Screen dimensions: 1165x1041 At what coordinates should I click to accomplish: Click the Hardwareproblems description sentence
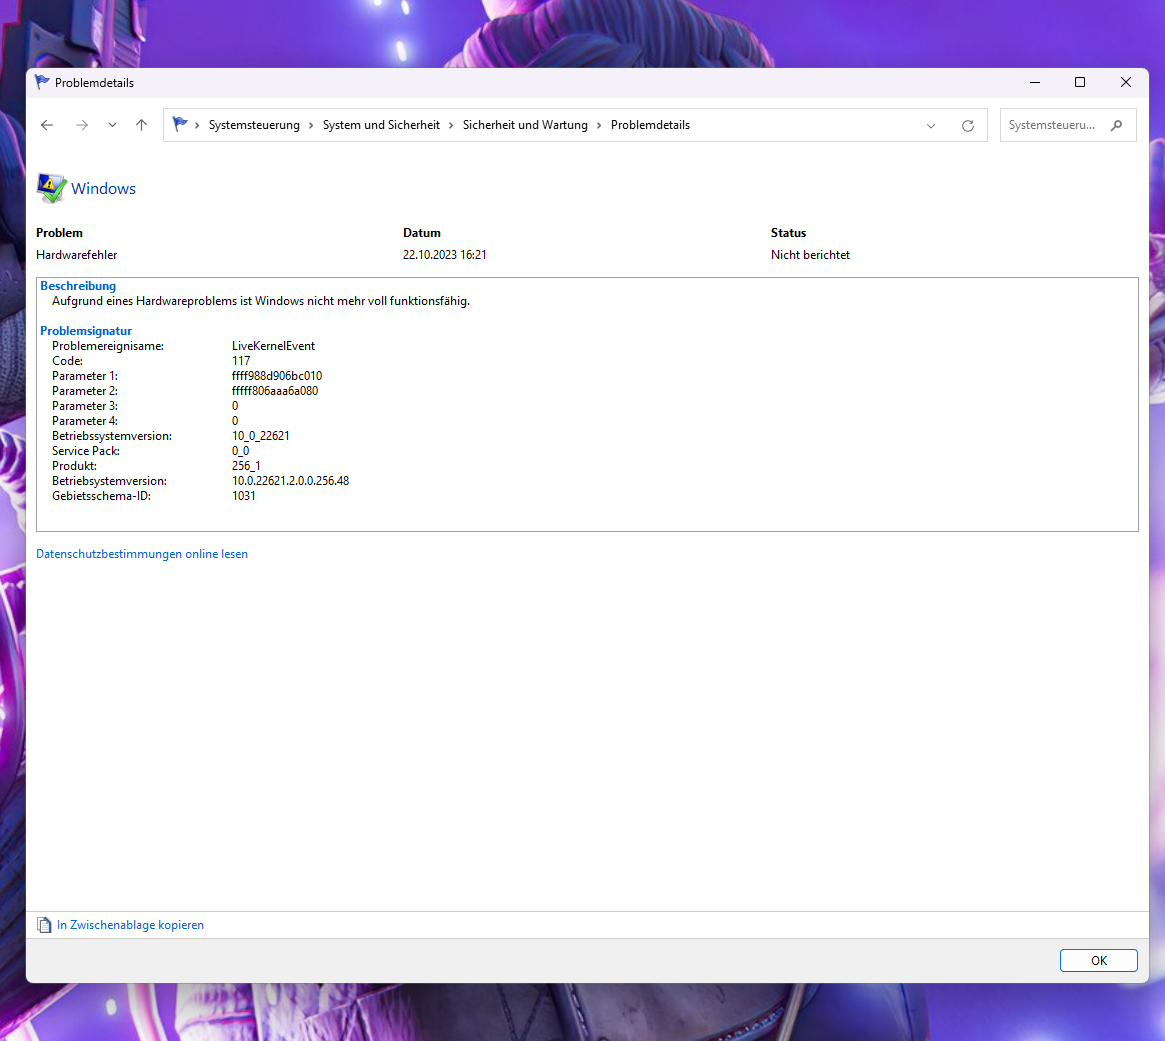(x=261, y=301)
